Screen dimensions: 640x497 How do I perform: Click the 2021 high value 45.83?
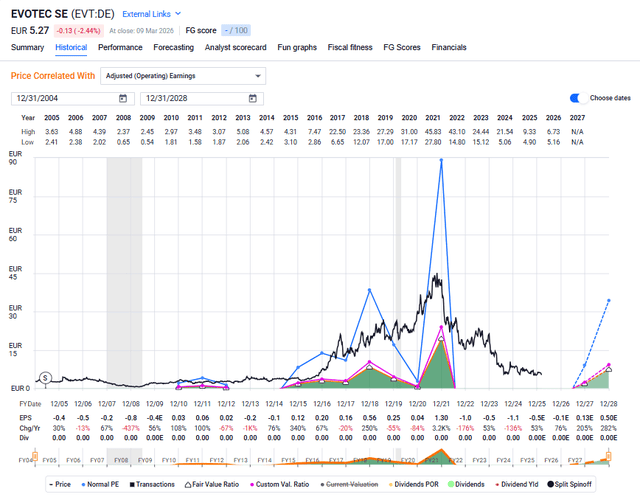tap(433, 132)
